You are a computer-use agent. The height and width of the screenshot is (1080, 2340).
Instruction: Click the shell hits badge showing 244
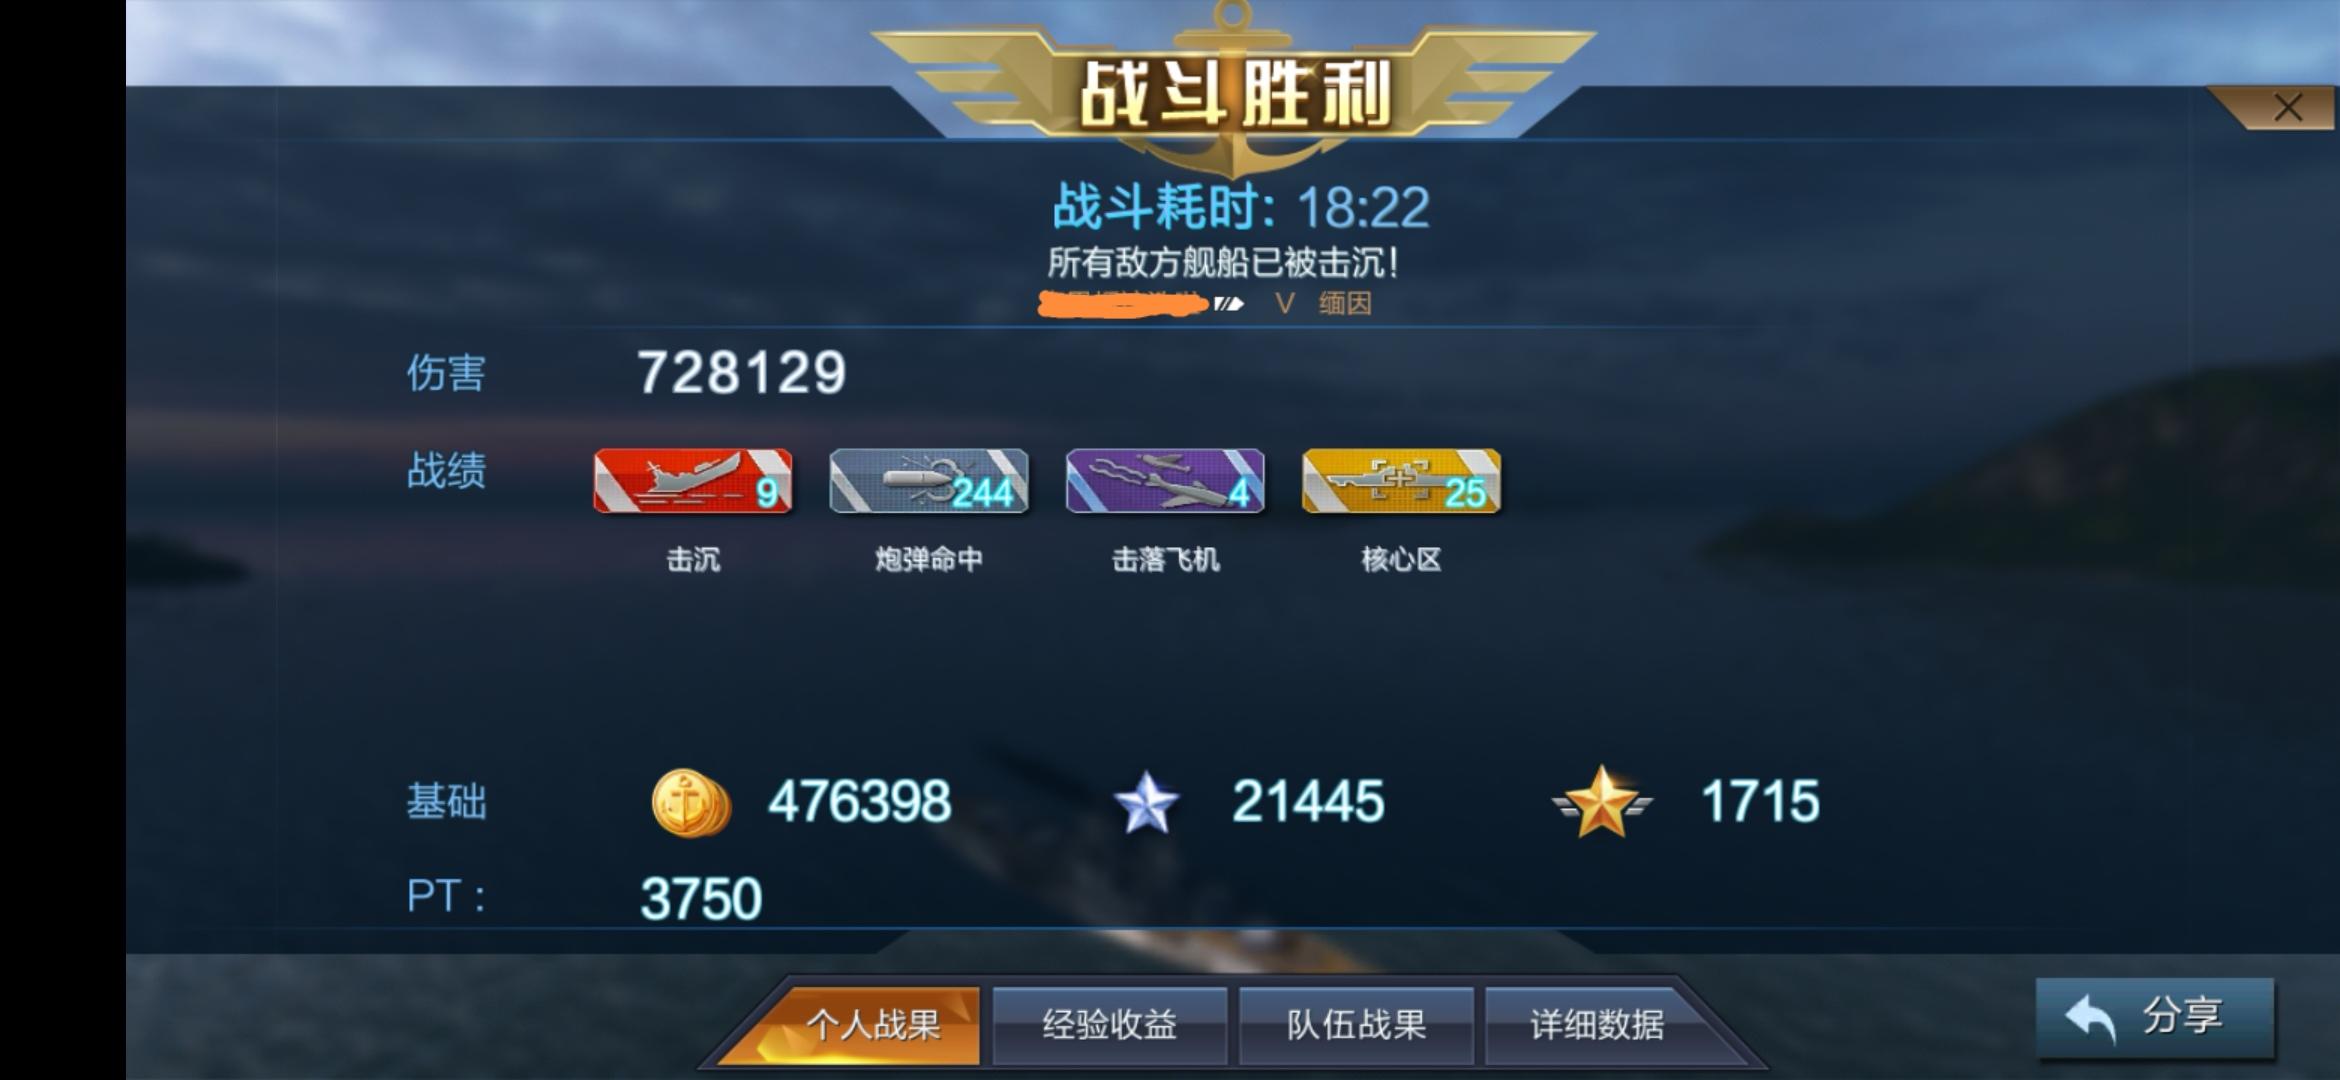coord(929,481)
